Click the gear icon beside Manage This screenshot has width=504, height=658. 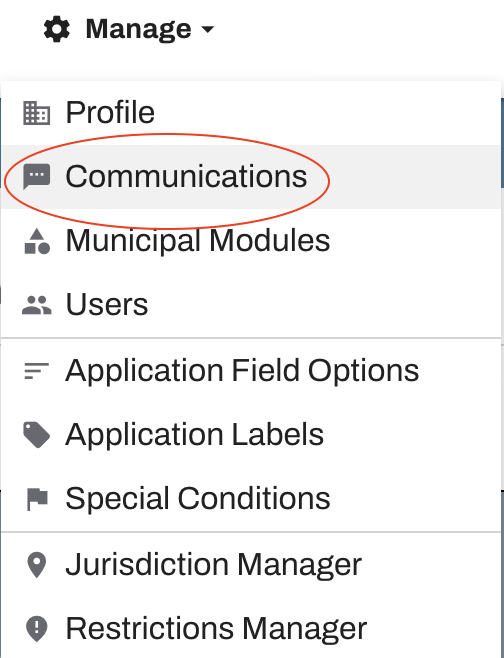point(57,29)
